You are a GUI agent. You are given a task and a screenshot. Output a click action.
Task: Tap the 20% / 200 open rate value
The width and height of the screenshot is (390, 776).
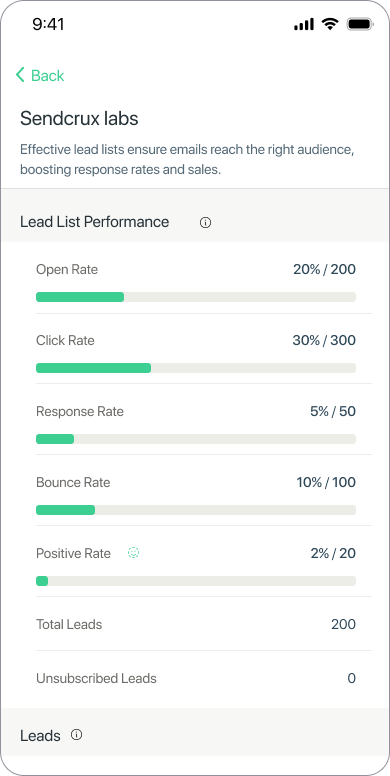click(324, 269)
